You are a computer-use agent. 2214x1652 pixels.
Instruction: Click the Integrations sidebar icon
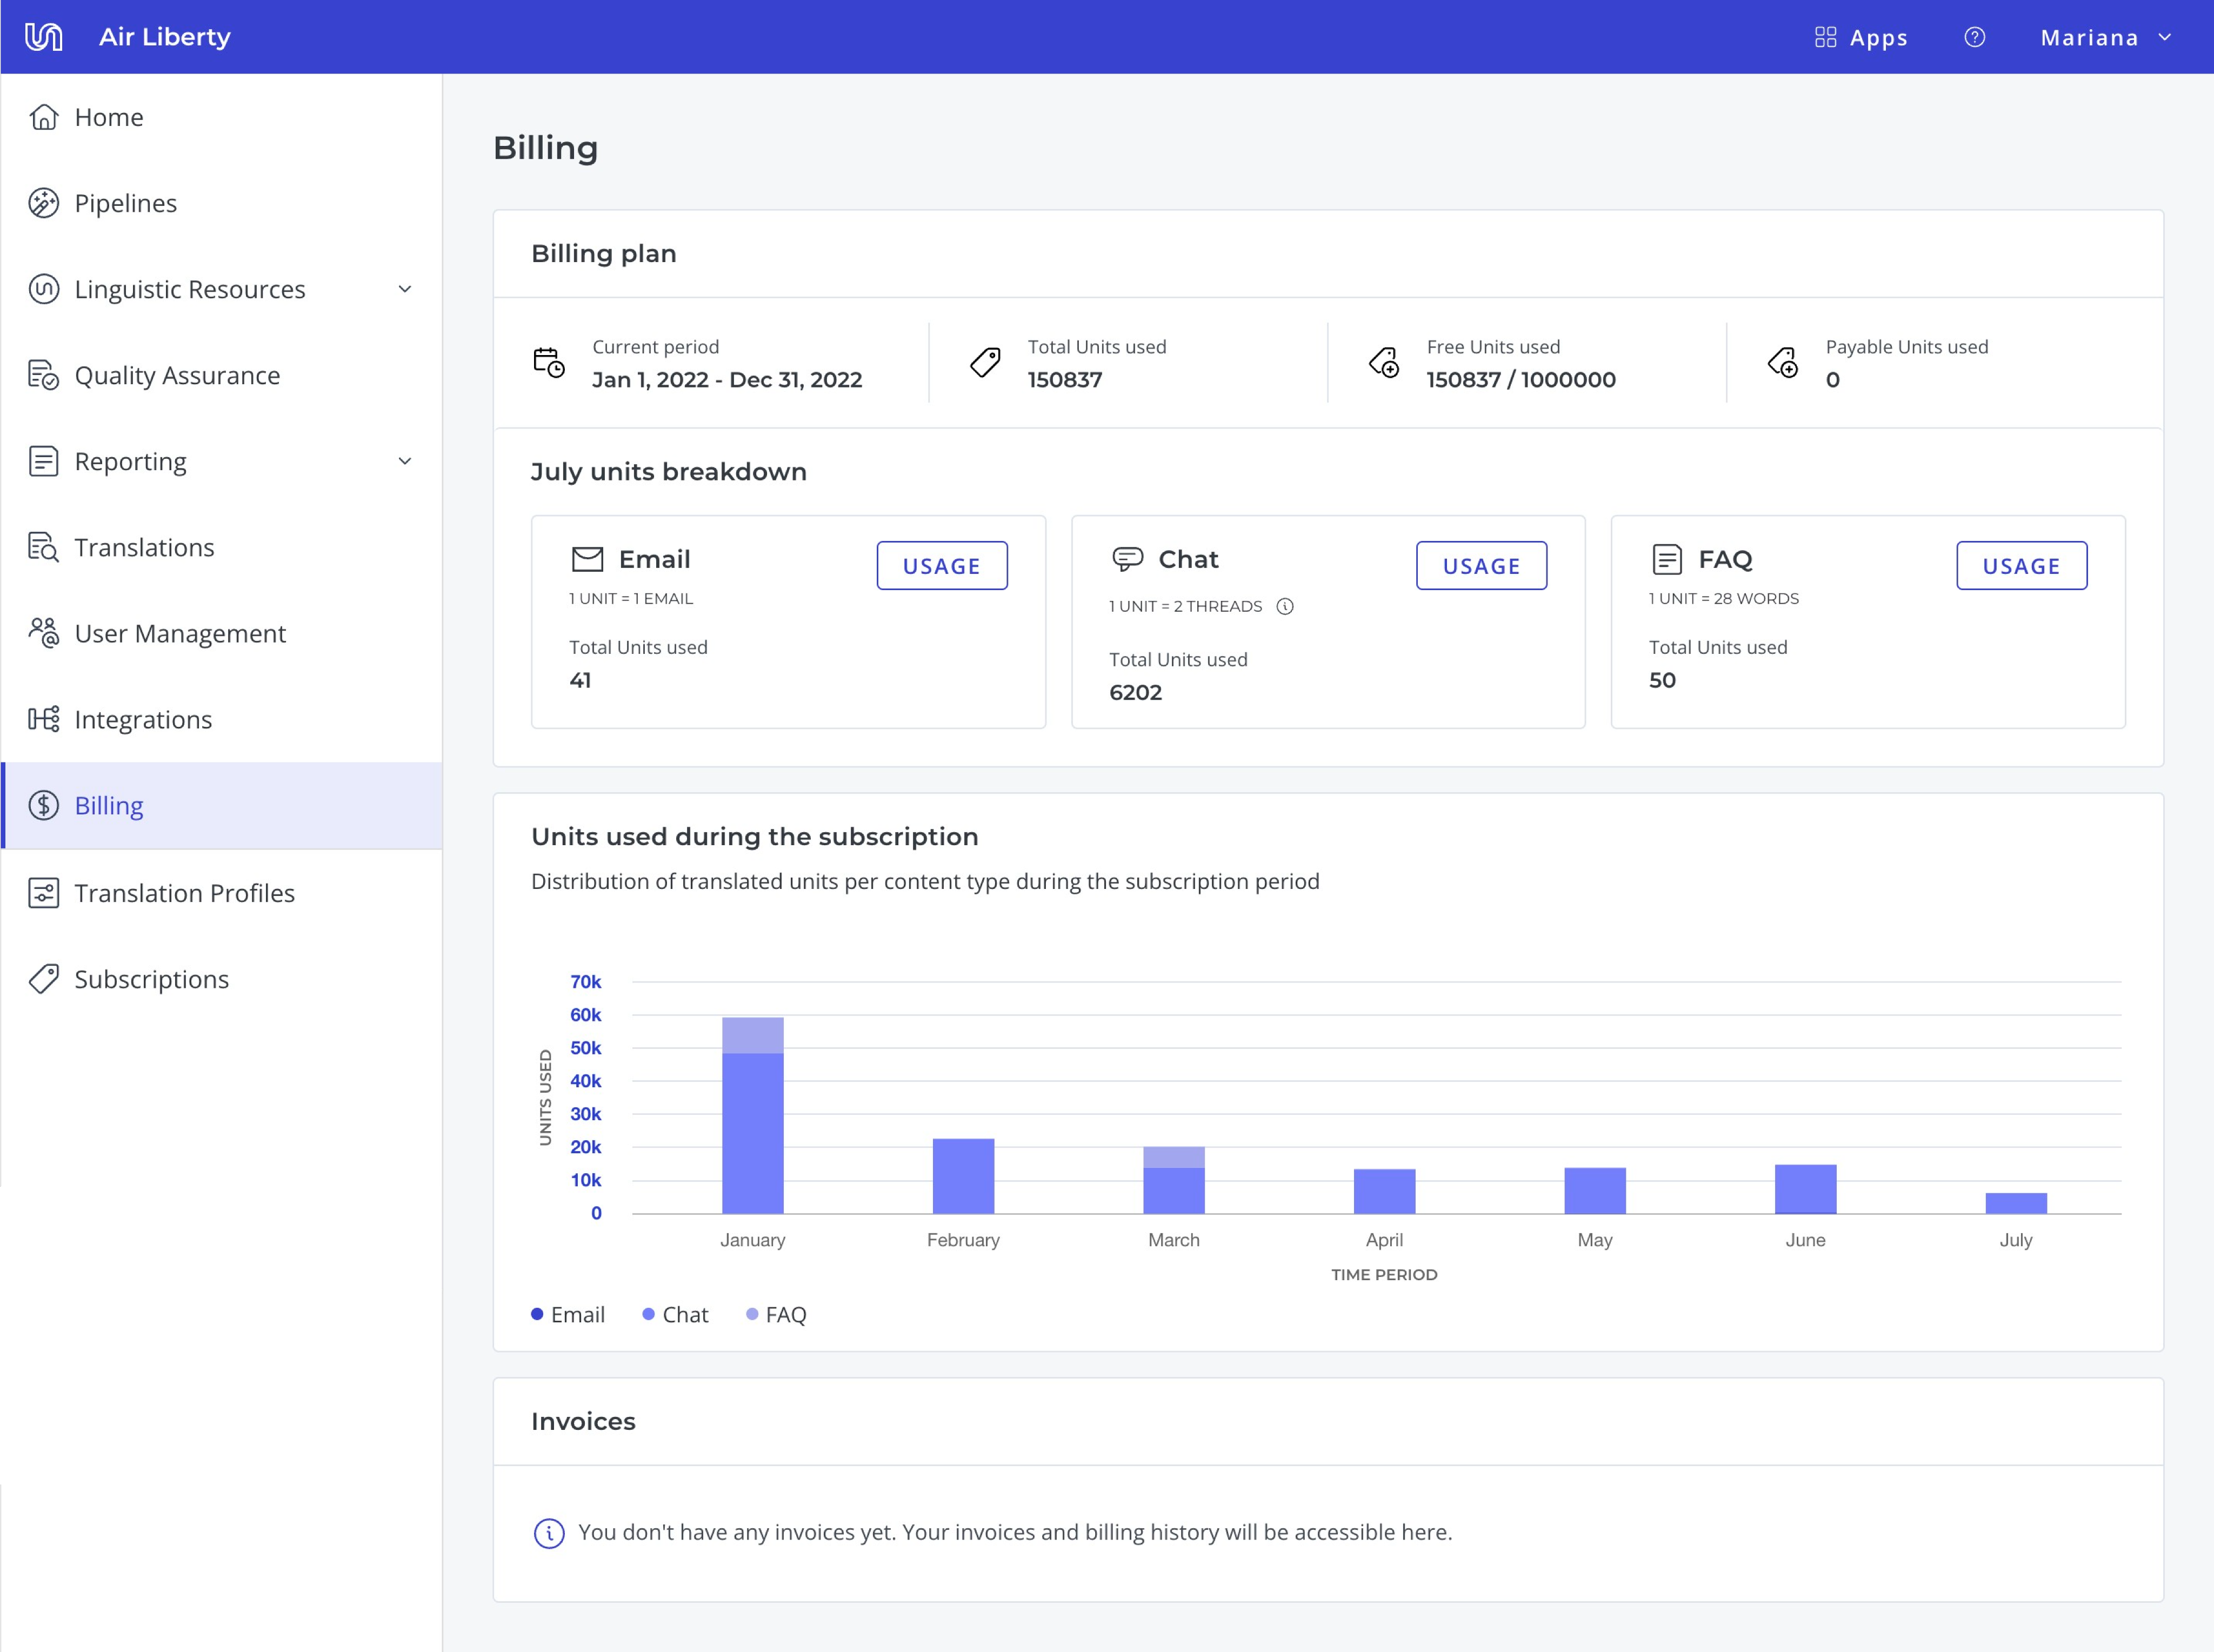43,719
